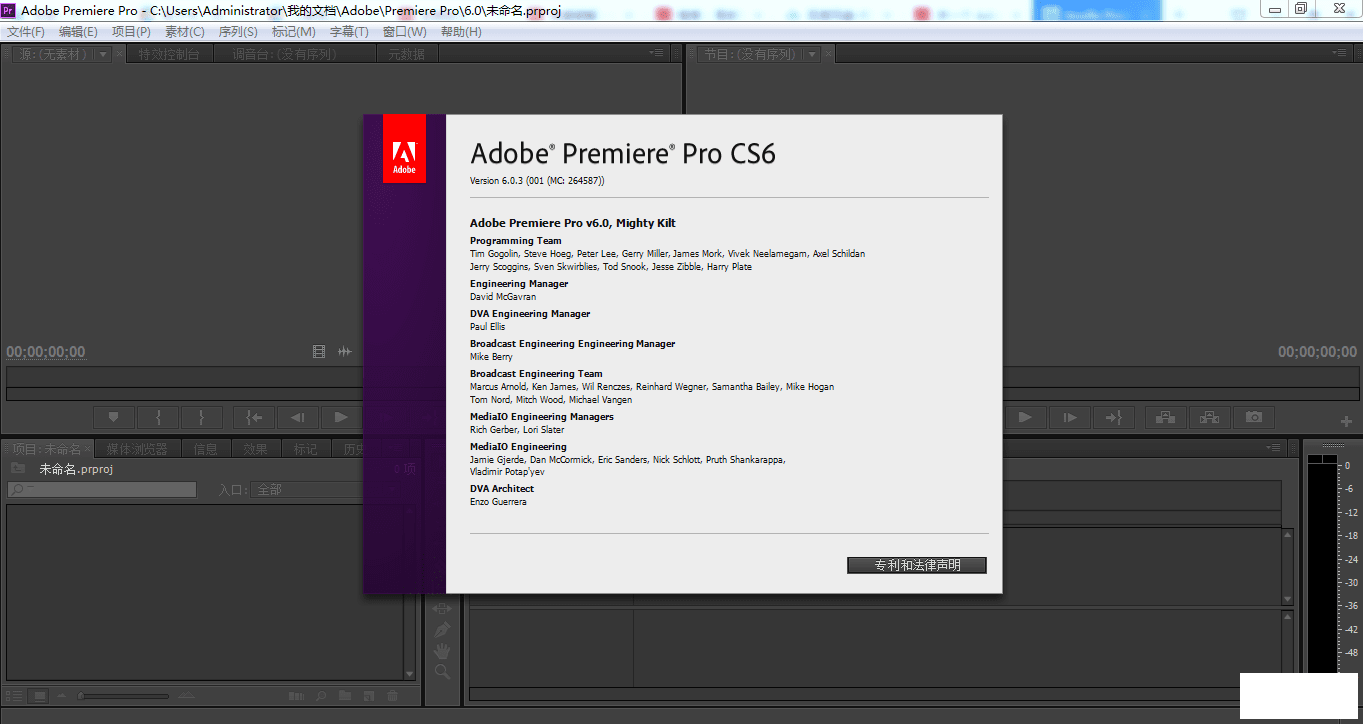
Task: Play the sequence in Program monitor
Action: point(1025,417)
